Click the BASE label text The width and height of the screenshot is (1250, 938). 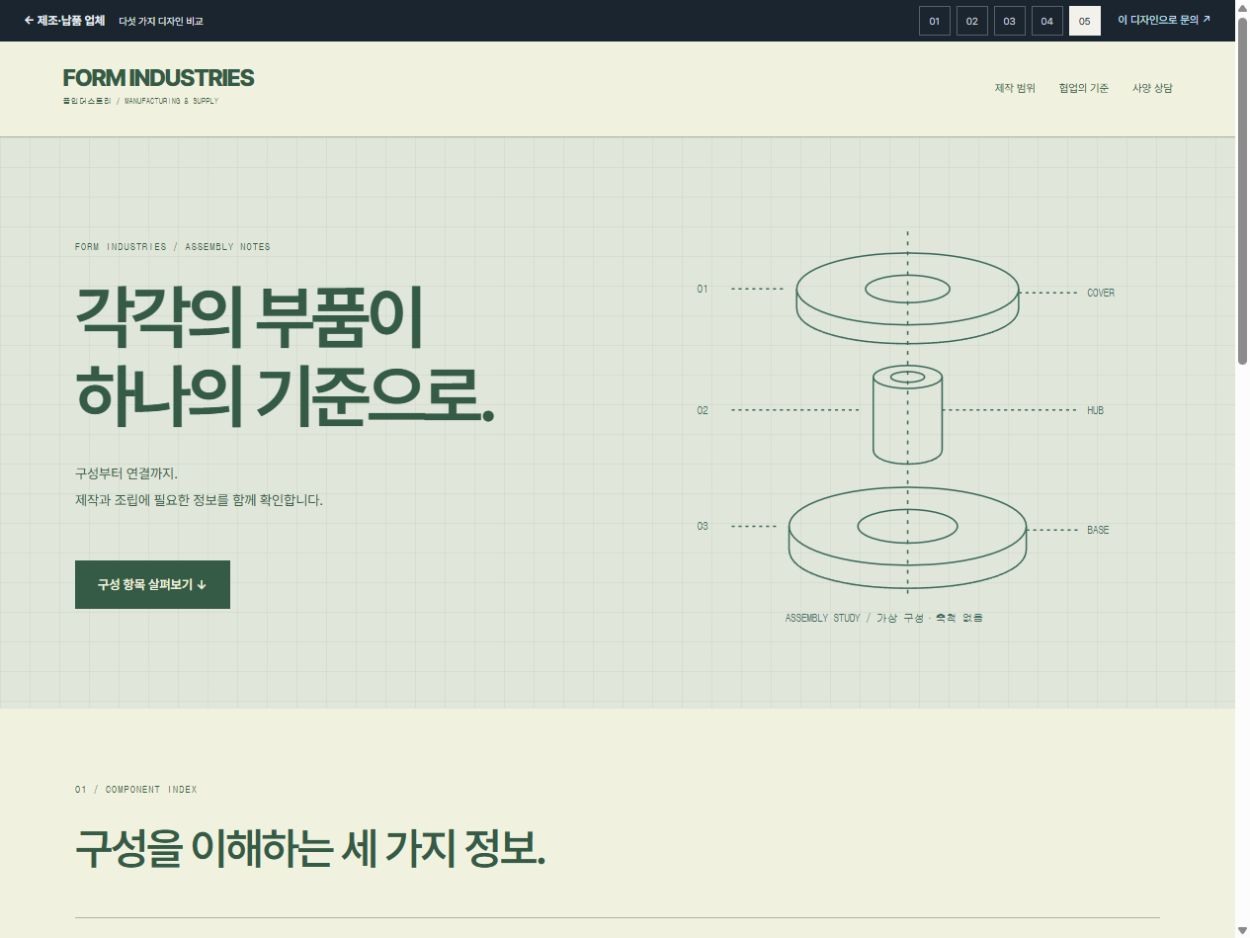(x=1098, y=530)
